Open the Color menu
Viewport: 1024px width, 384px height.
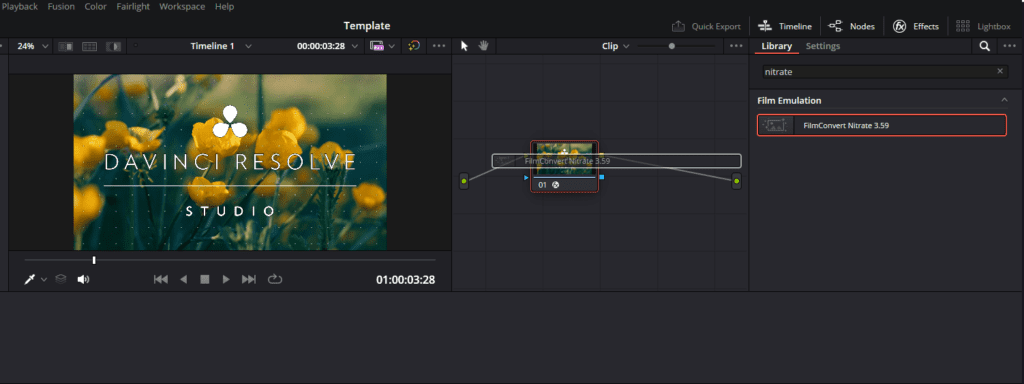tap(95, 7)
